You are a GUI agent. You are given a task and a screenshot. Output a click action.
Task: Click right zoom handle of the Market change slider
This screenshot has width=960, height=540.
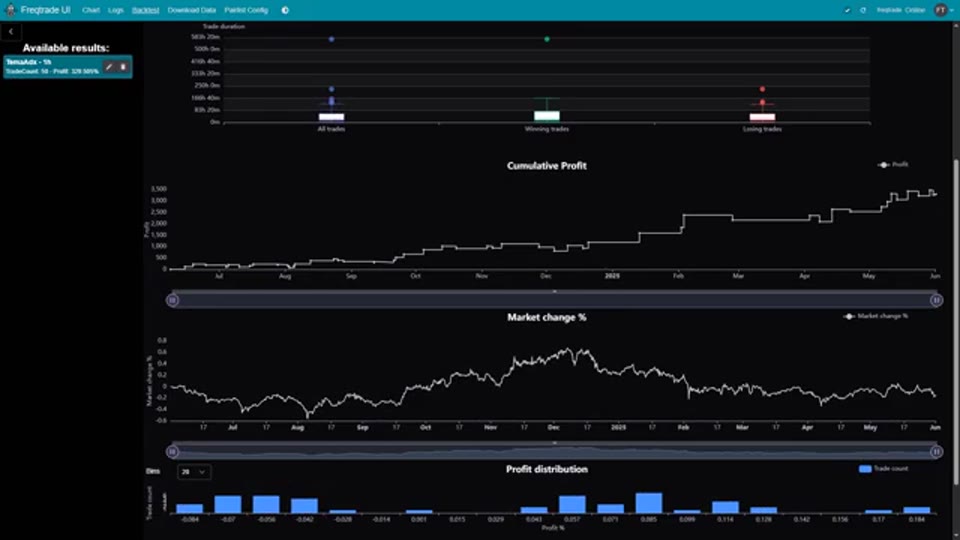point(936,452)
